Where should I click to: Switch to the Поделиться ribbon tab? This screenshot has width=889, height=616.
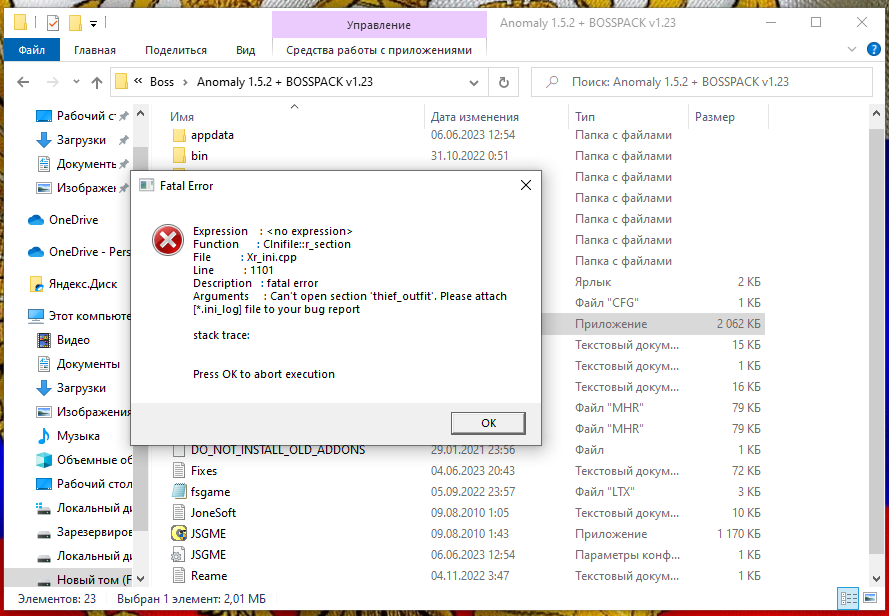[176, 50]
